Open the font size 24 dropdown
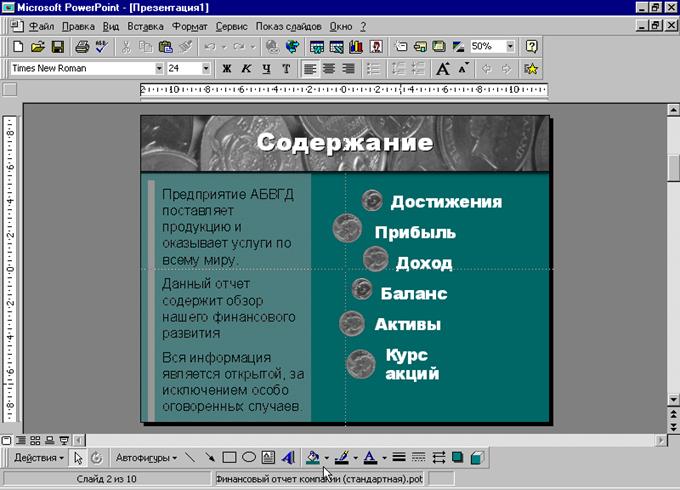Screen dimensions: 680x490 point(206,69)
